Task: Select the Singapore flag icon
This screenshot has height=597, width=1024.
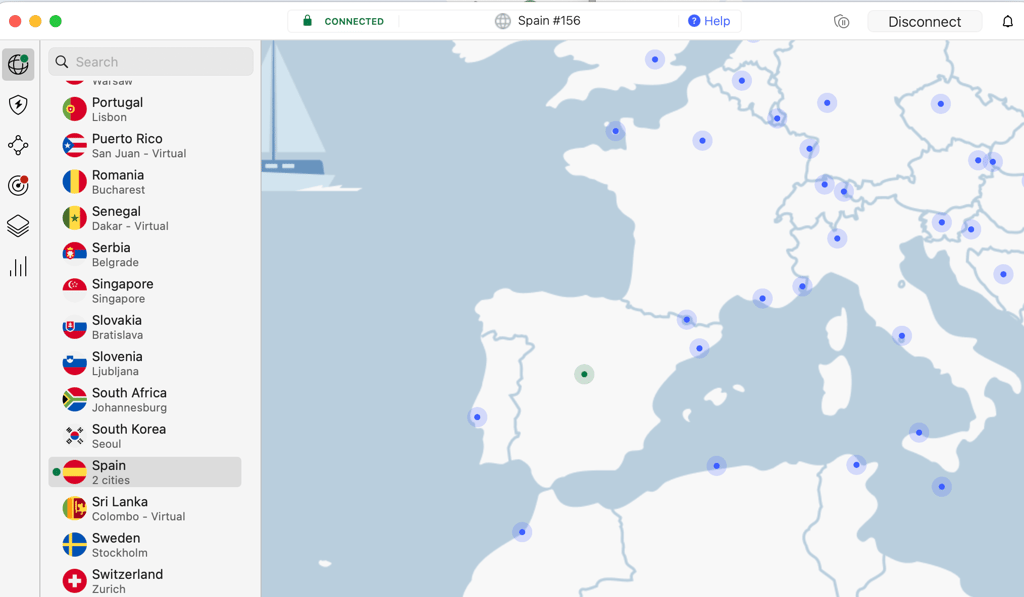Action: (x=74, y=291)
